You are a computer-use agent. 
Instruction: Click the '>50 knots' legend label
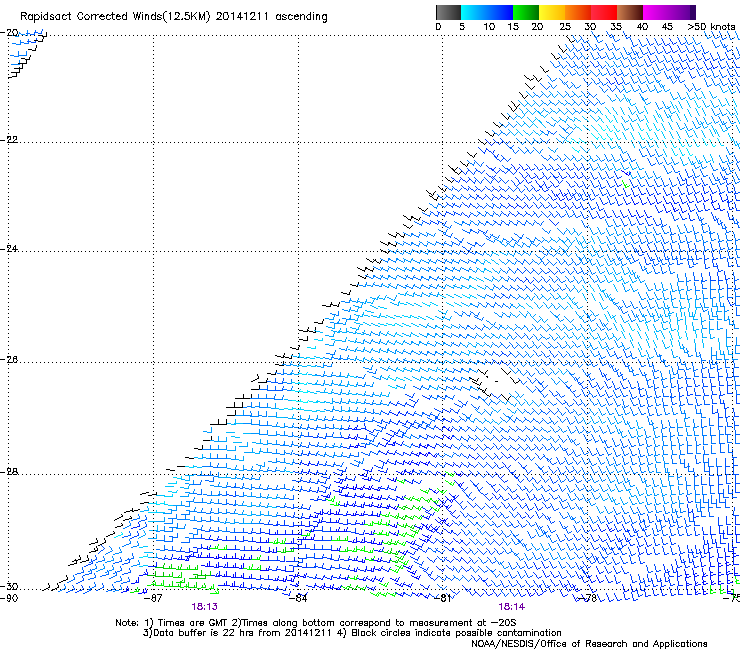pyautogui.click(x=711, y=27)
